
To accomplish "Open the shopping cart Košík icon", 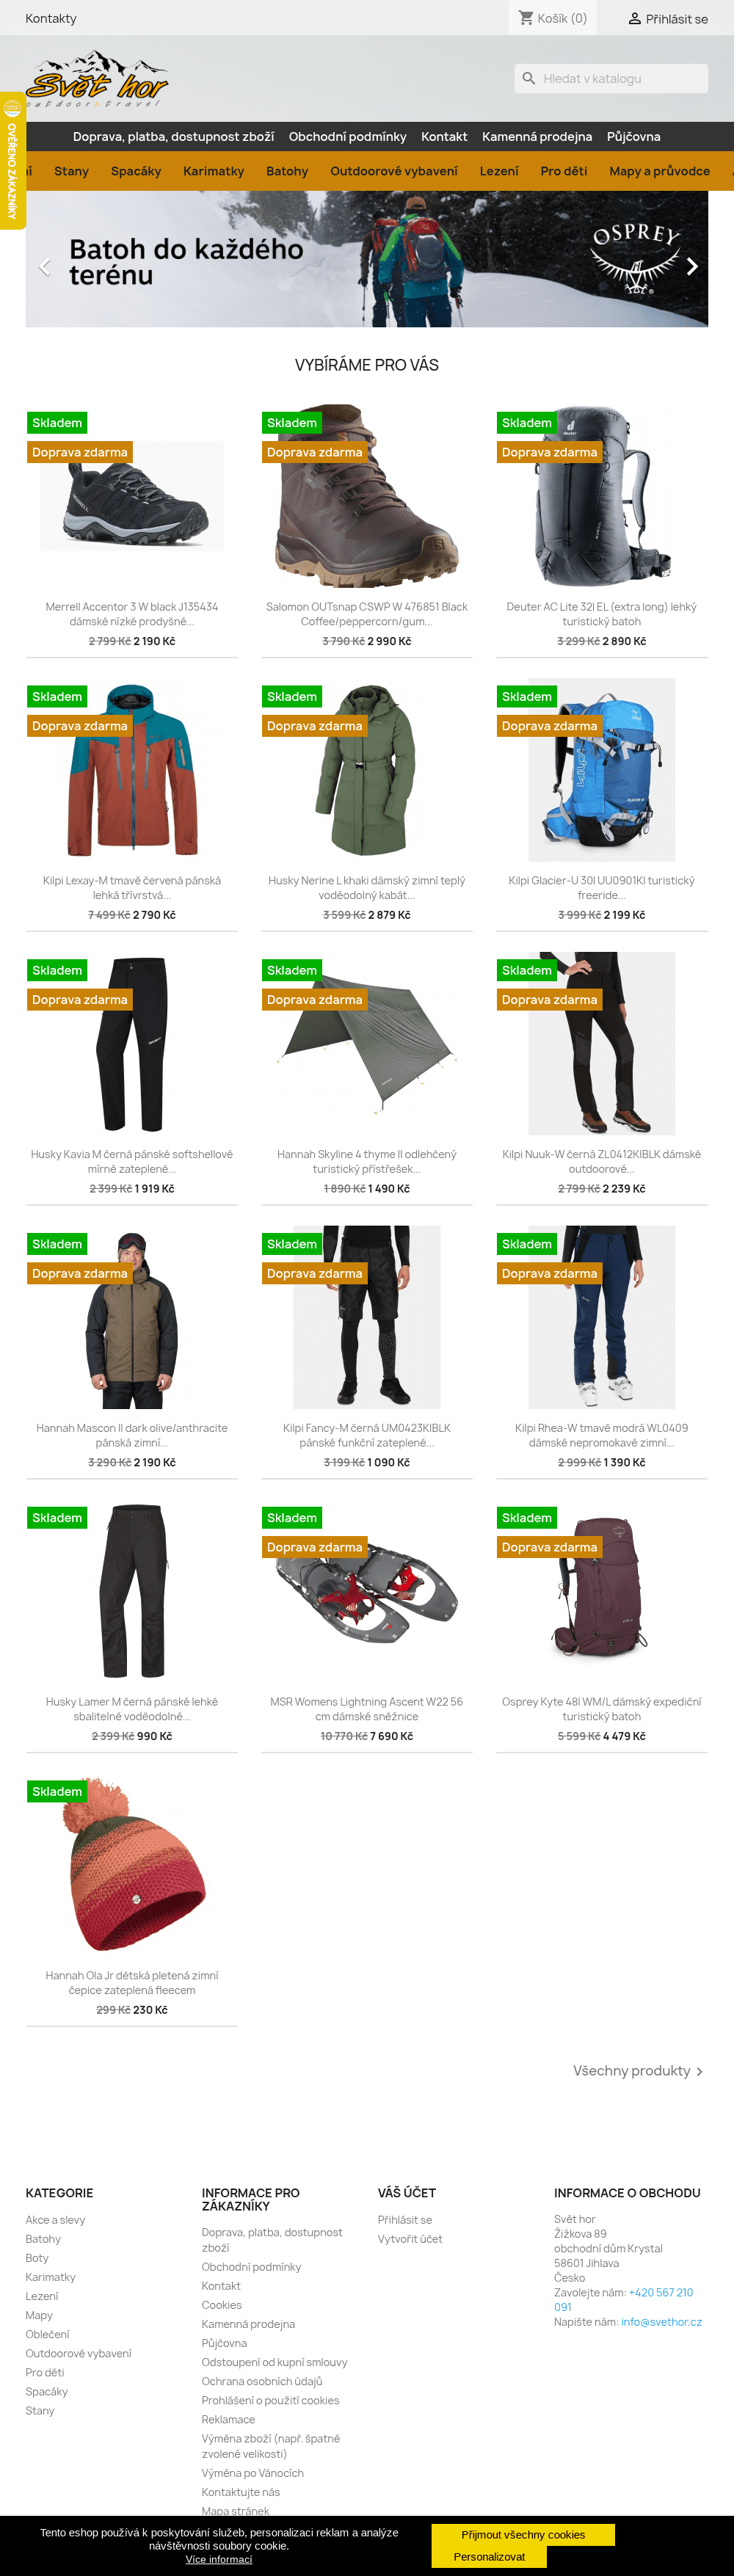I will pos(526,18).
